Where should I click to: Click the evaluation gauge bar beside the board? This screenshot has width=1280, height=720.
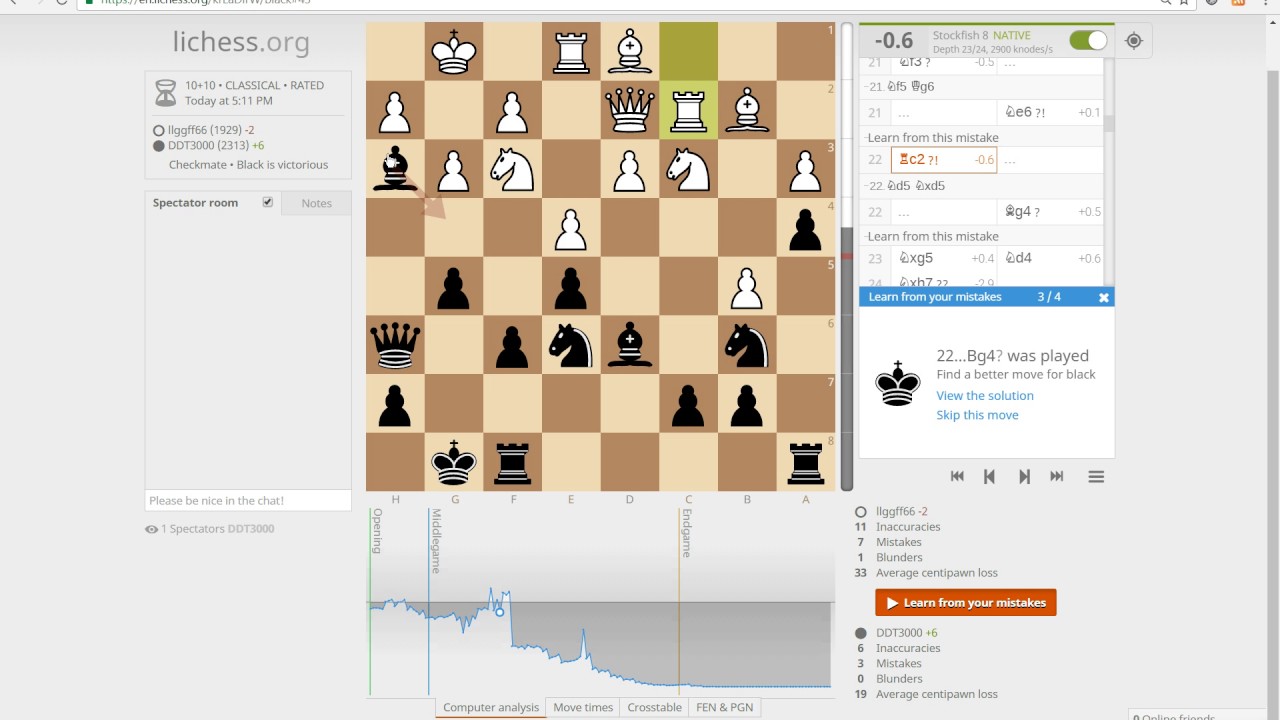tap(848, 256)
